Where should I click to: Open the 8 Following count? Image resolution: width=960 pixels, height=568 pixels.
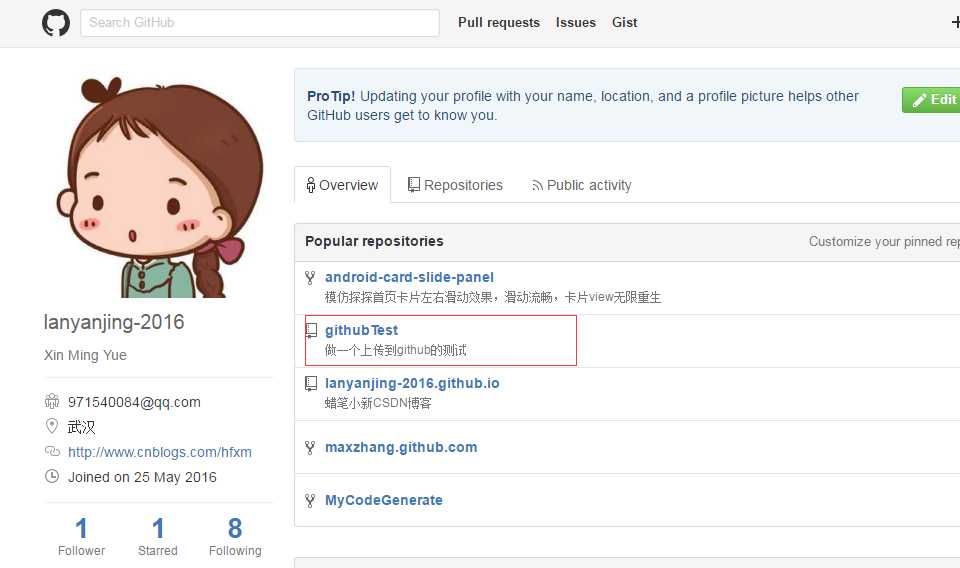point(235,537)
